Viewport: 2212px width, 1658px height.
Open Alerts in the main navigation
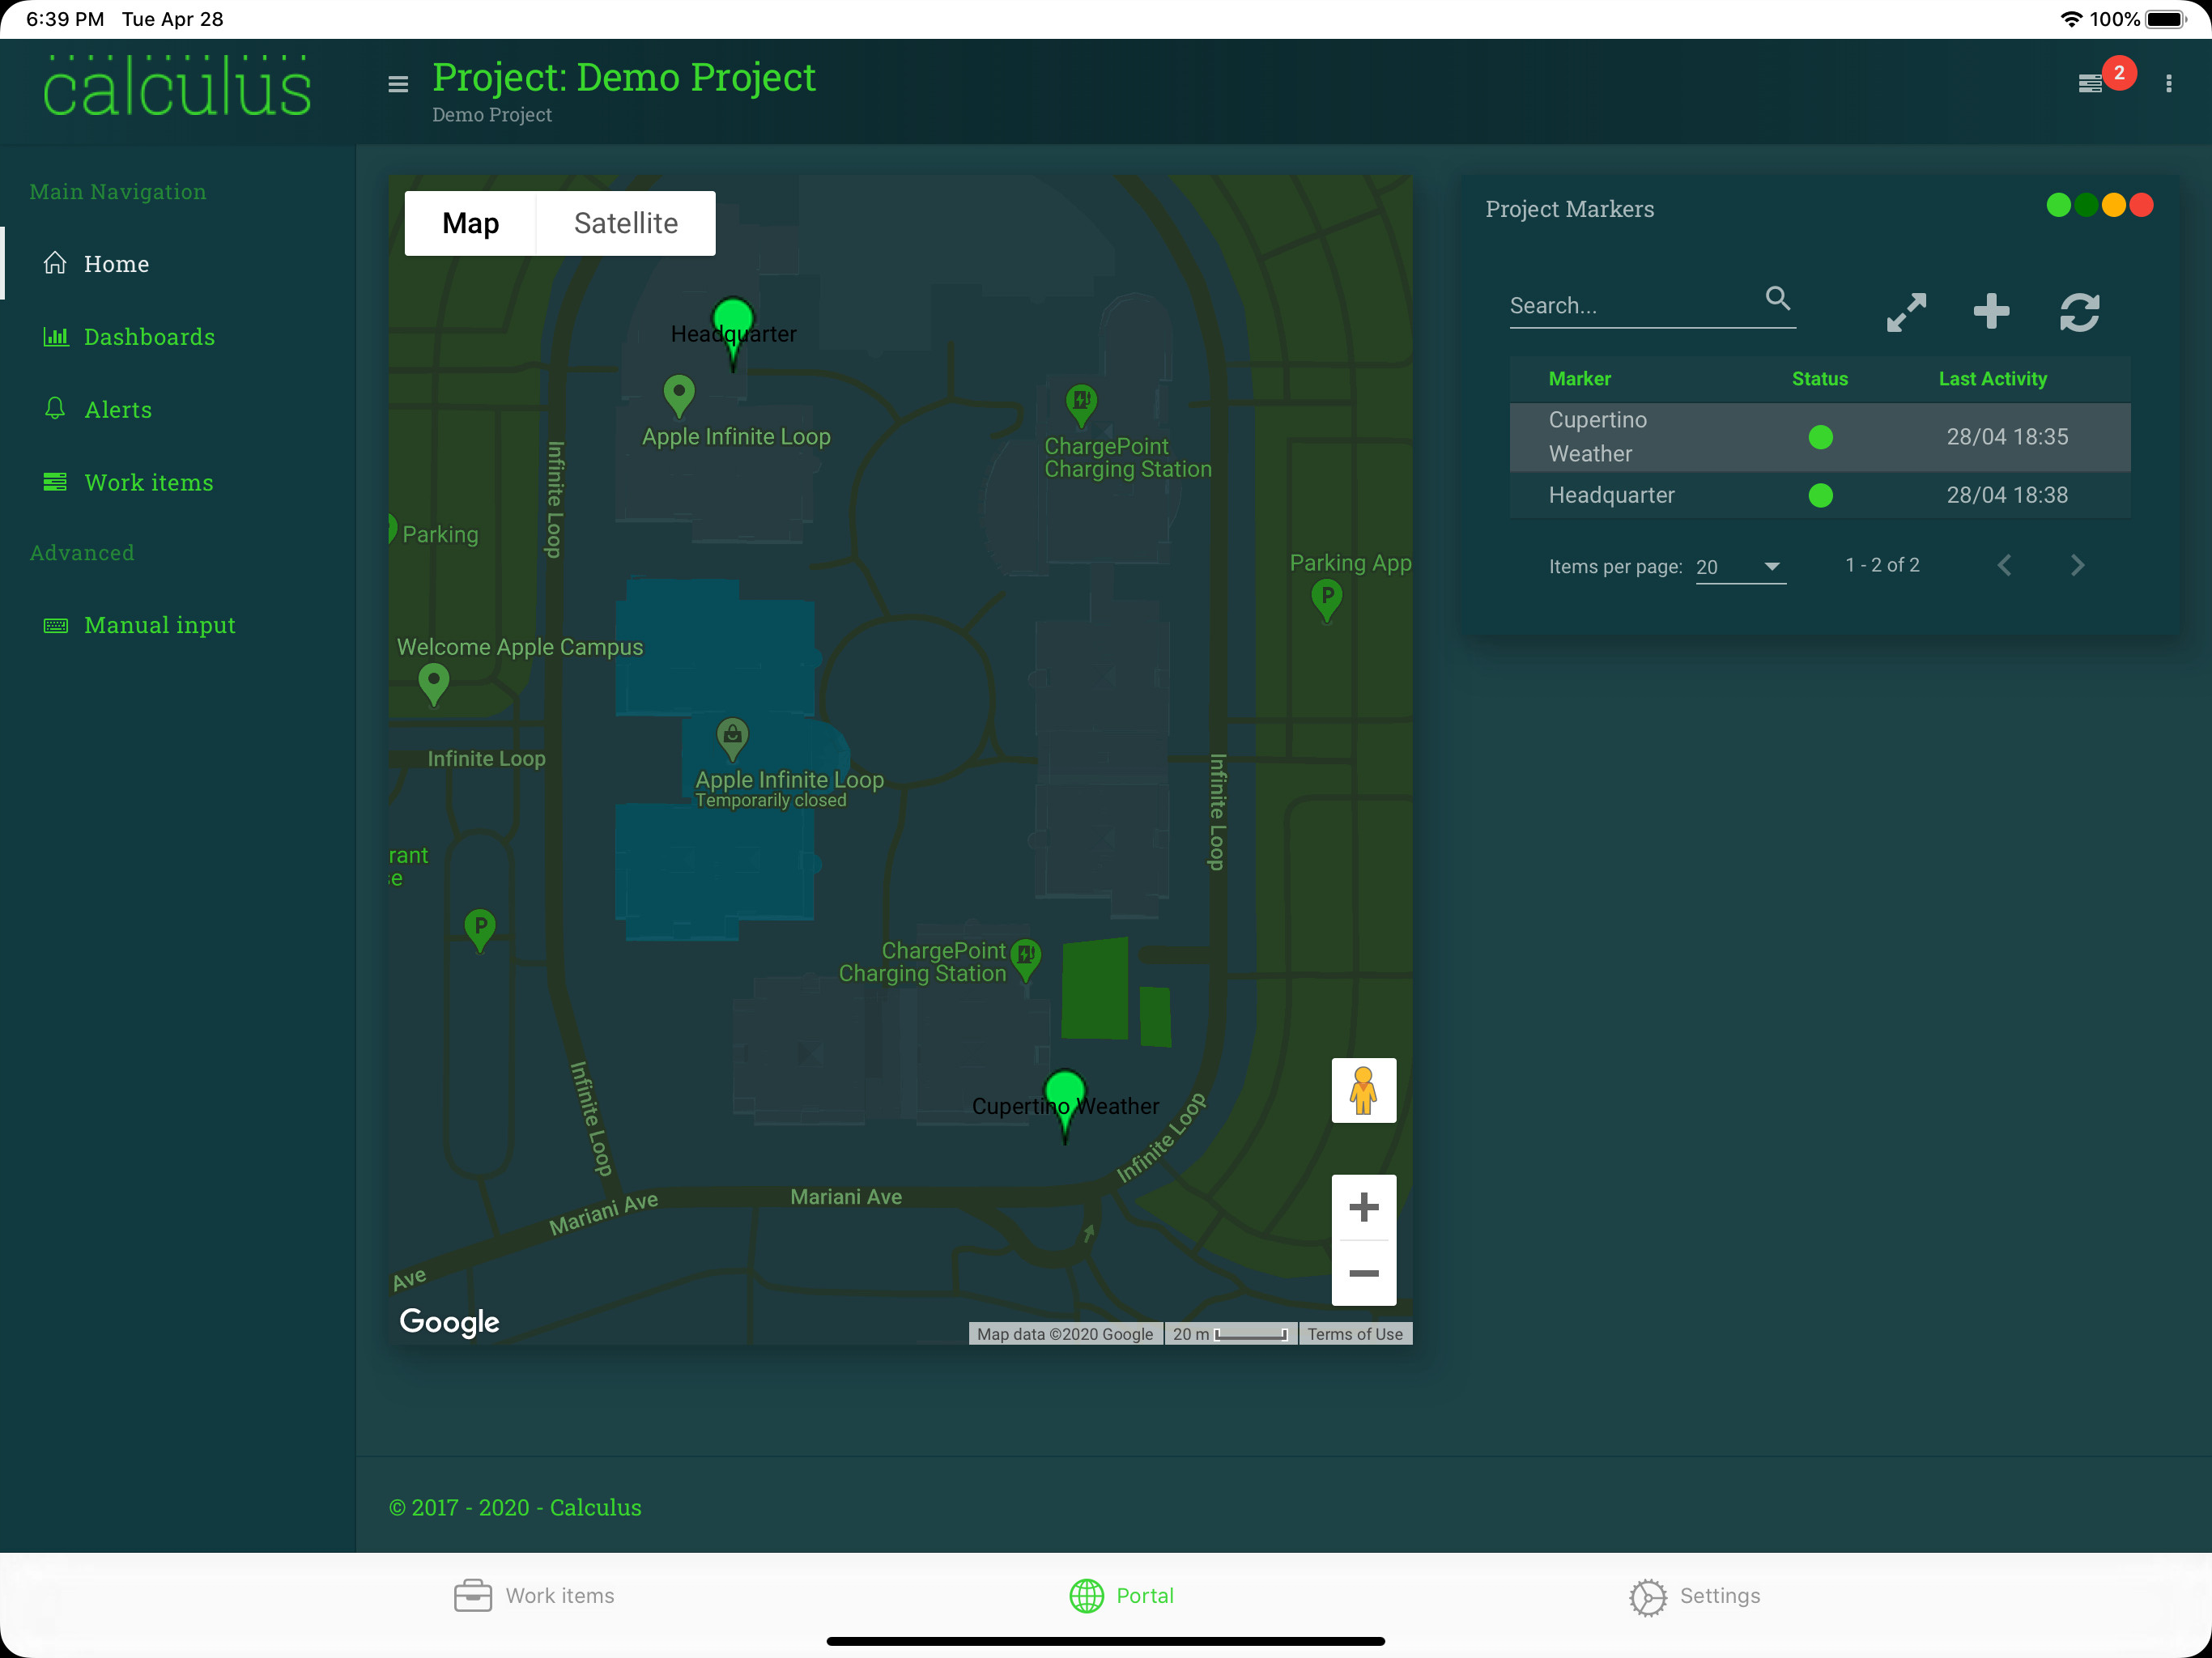[x=118, y=409]
